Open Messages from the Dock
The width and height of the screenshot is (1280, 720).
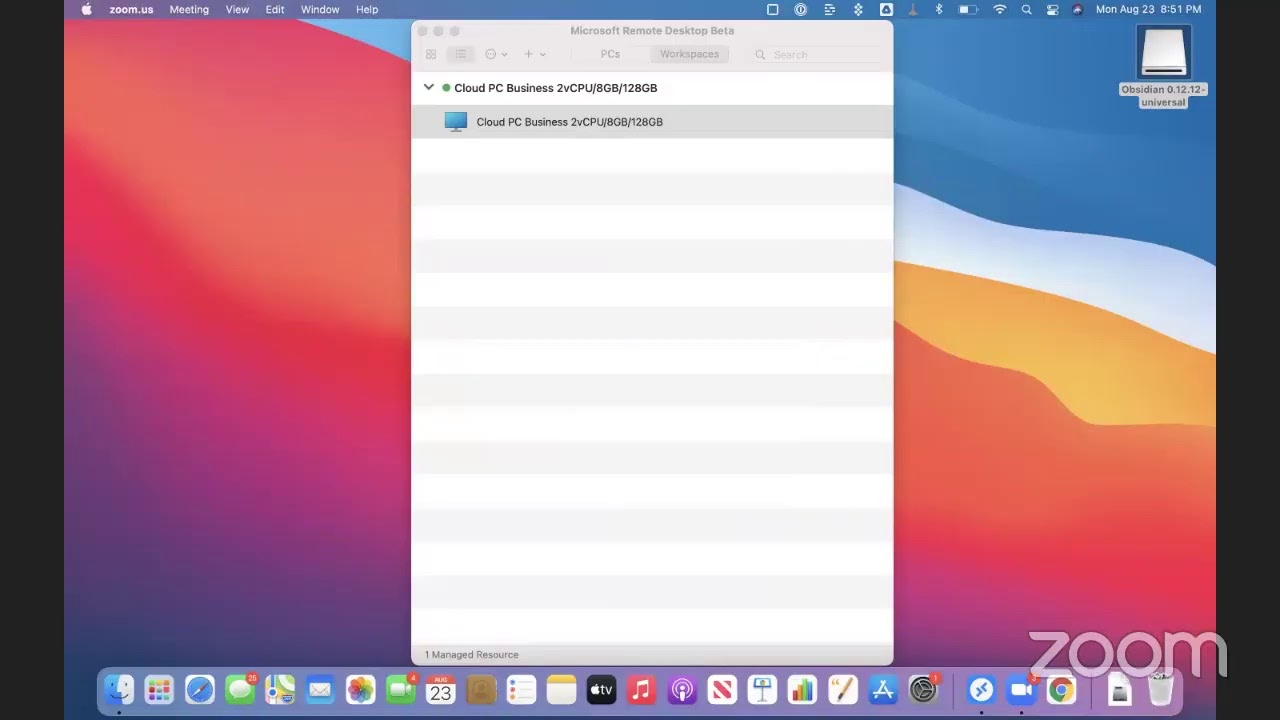pyautogui.click(x=240, y=690)
